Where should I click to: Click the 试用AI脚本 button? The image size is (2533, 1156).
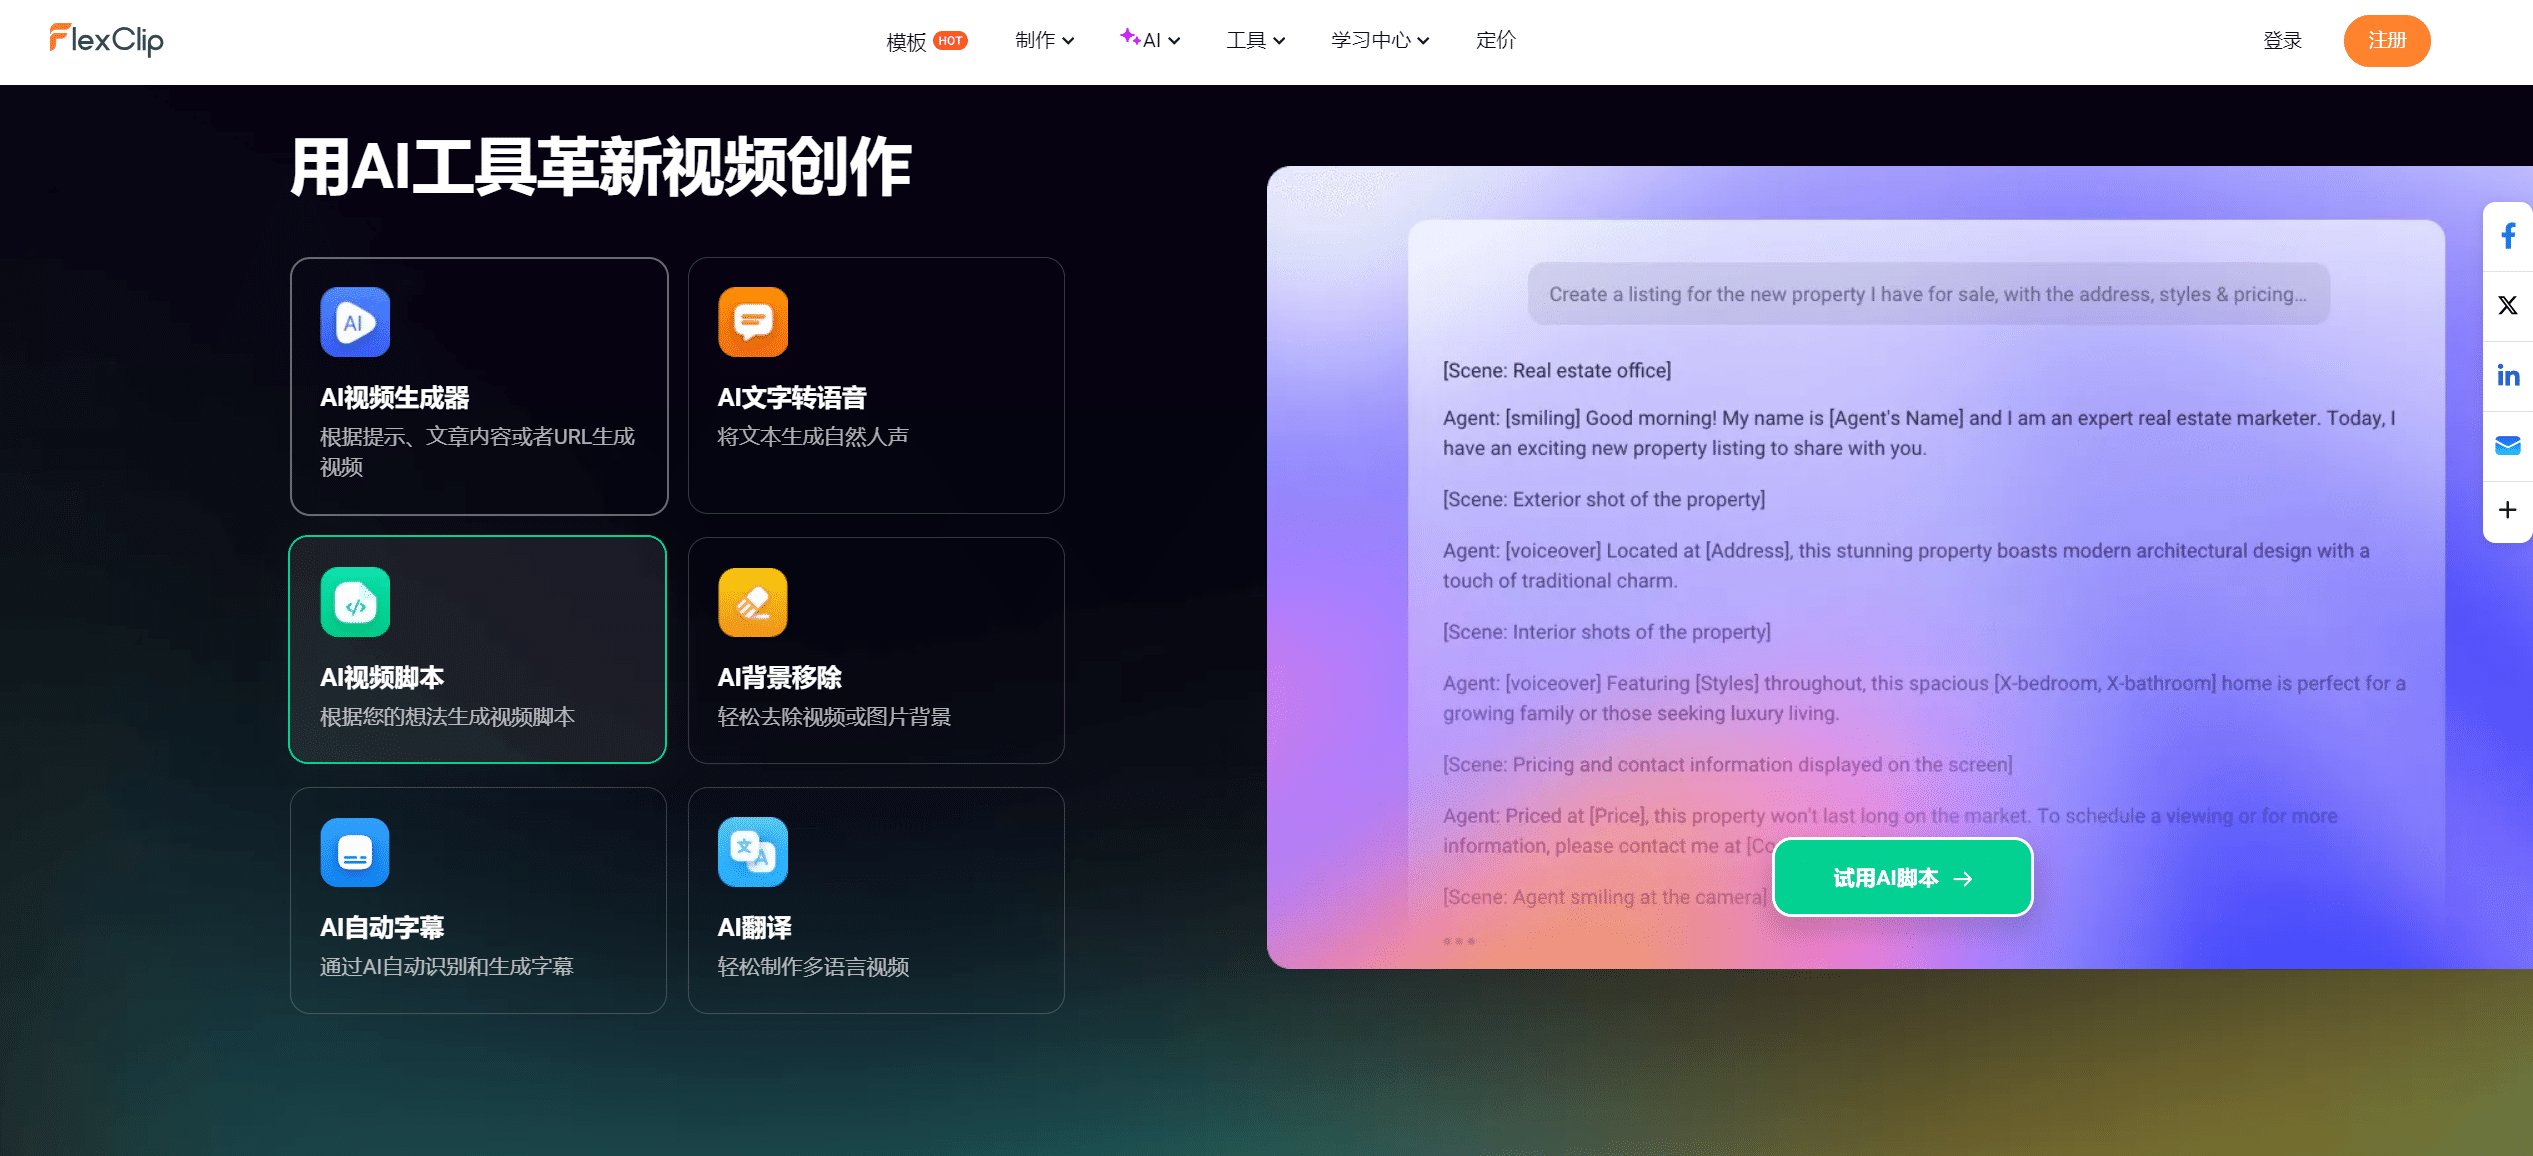1900,877
